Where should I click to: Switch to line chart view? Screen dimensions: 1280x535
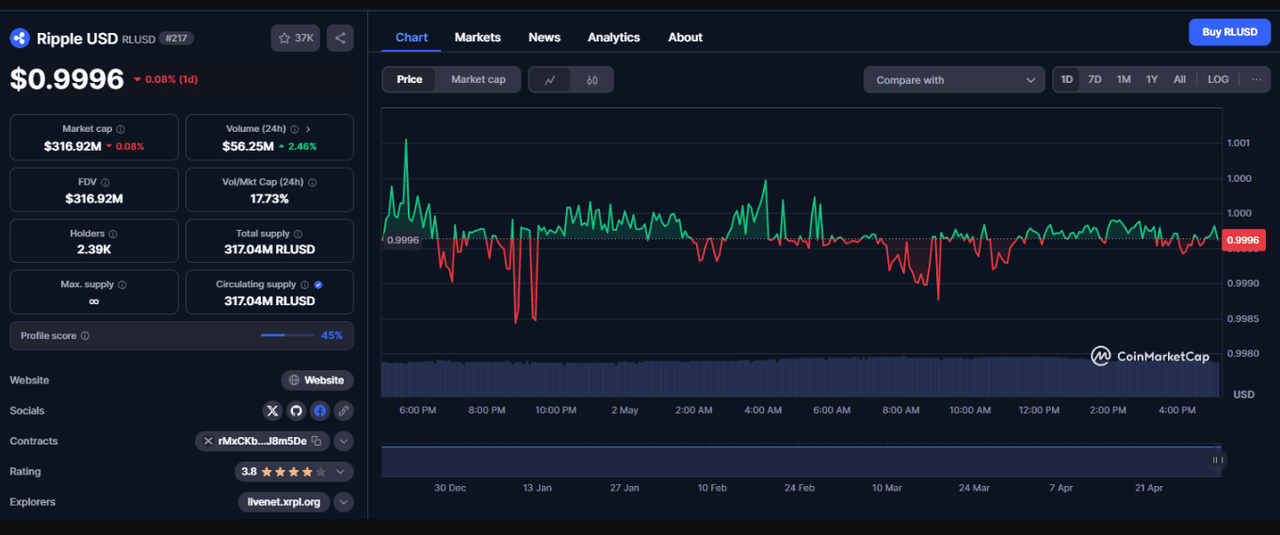pos(550,80)
